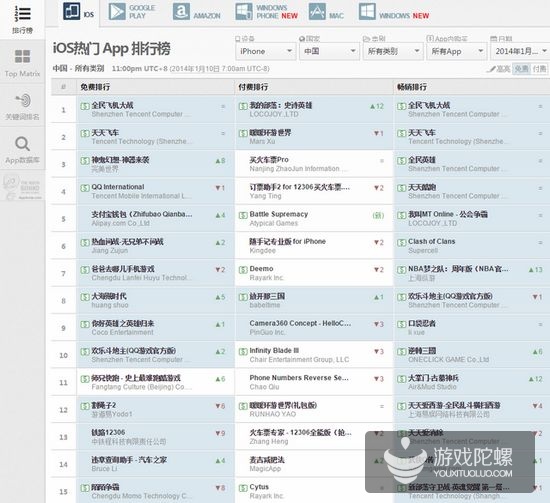Click Rayark Inc. publisher under Deemo
Screen dimensions: 550x503
[267, 278]
